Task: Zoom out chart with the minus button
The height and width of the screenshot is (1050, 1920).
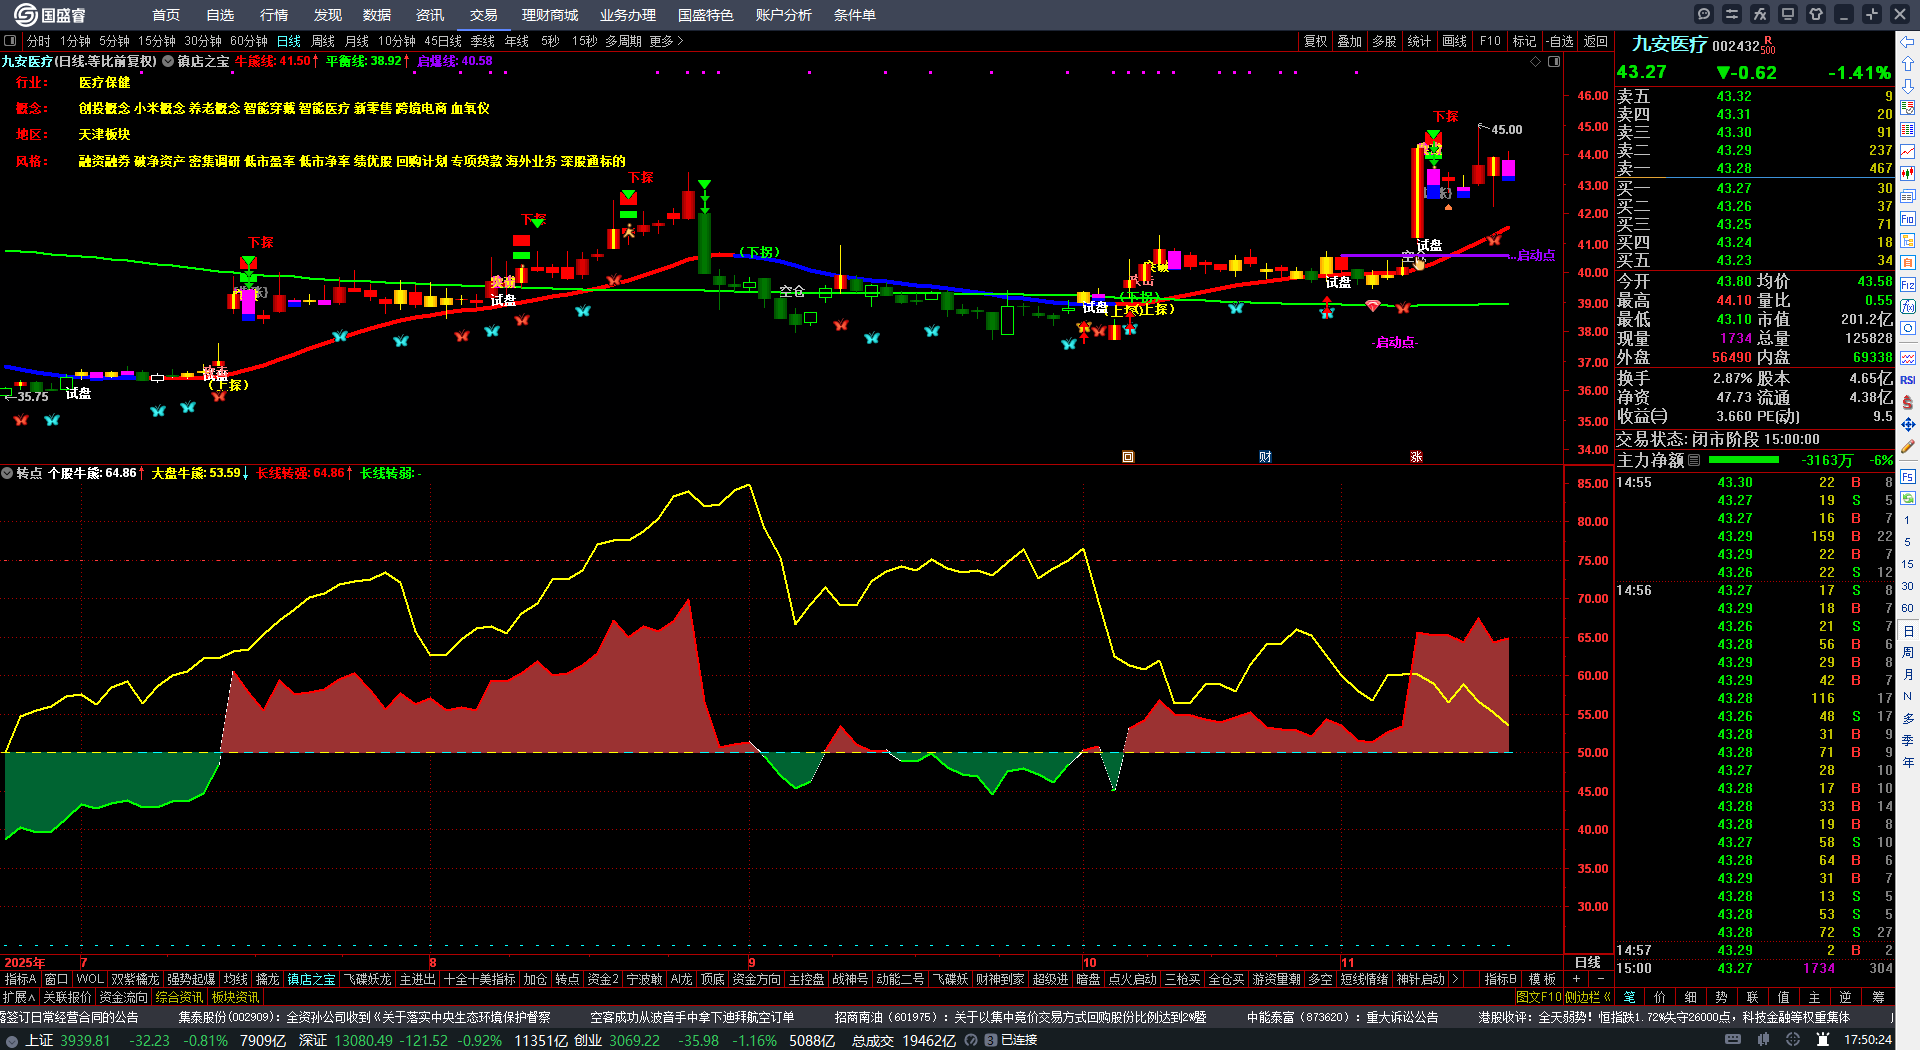Action: coord(1601,980)
